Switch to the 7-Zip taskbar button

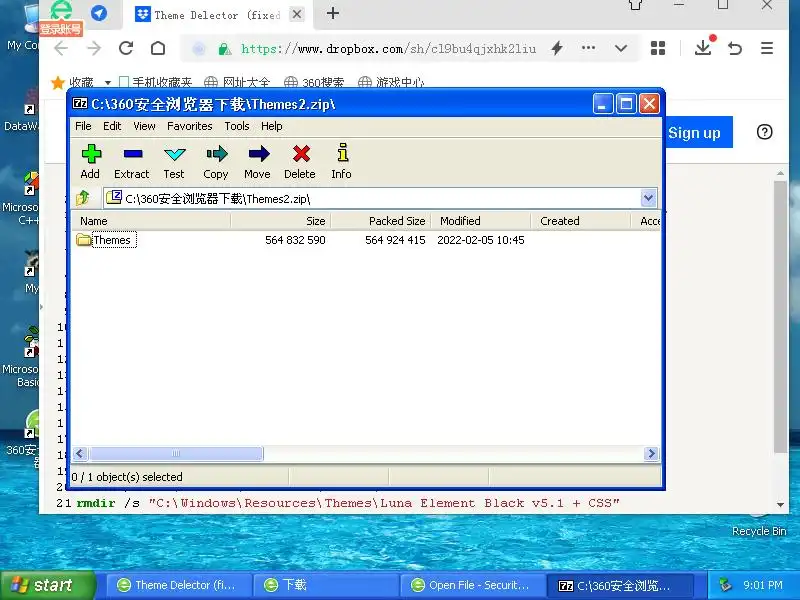click(620, 585)
